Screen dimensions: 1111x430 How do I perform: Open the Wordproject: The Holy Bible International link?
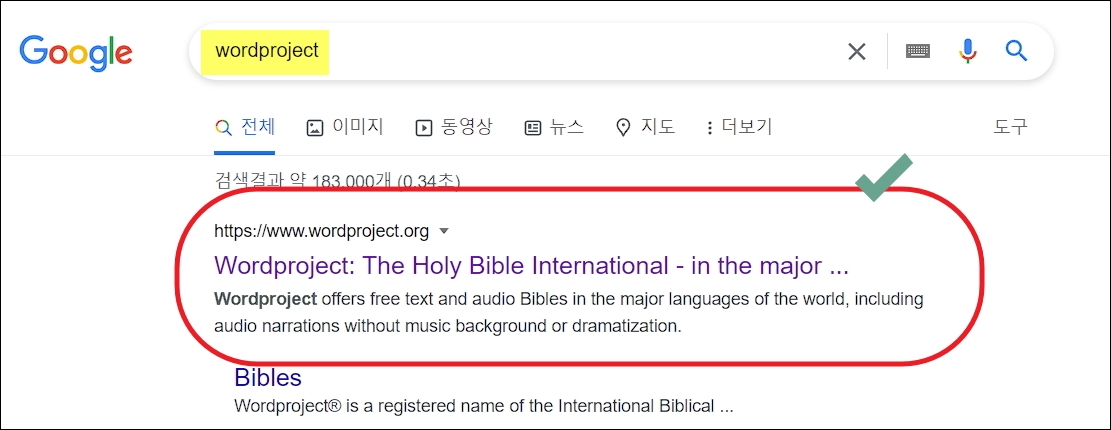click(531, 266)
